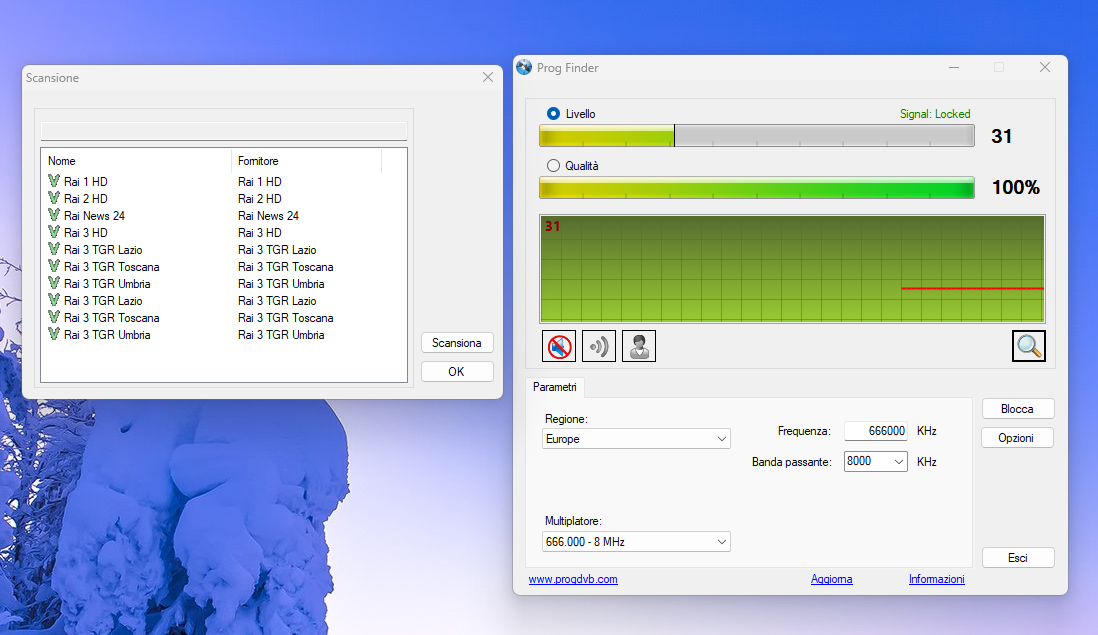
Task: Click the Qualità signal quality bar
Action: tap(756, 188)
